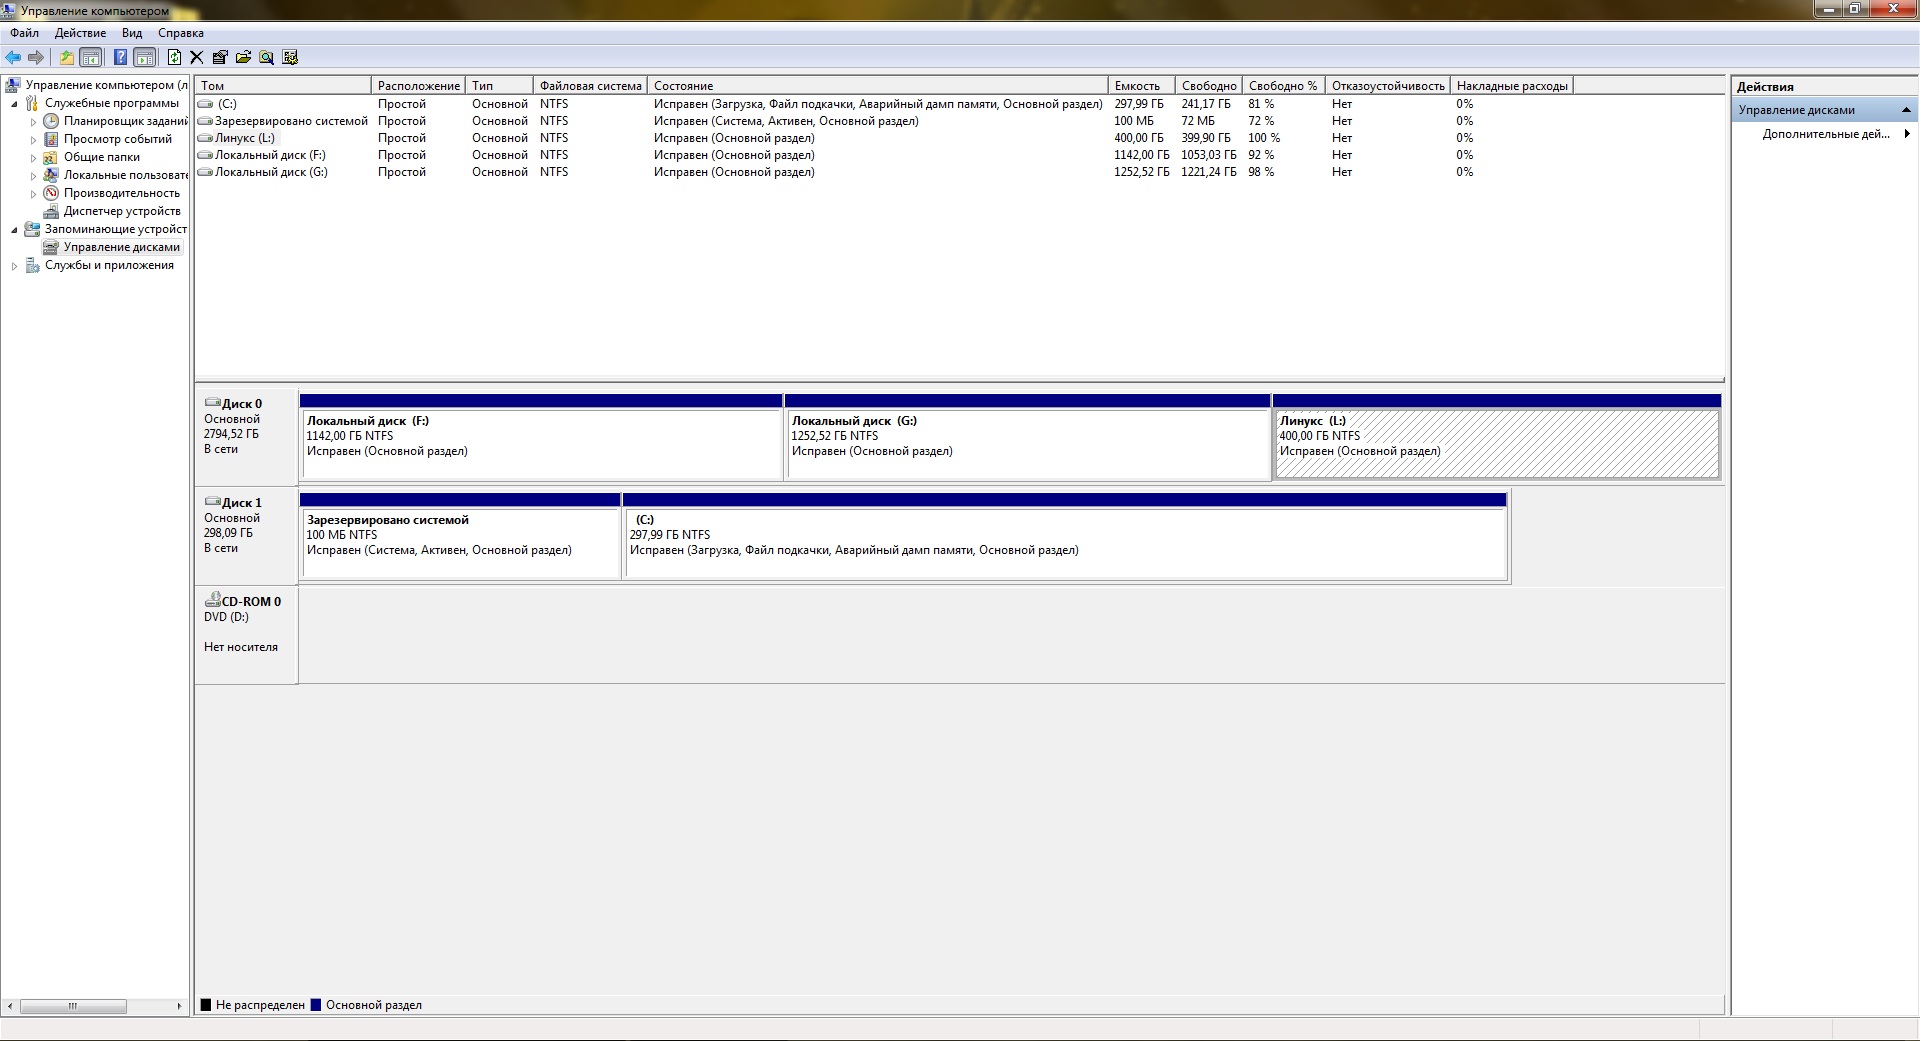
Task: Select Локальный диск (F:) partition block on Диск 0
Action: [x=541, y=437]
